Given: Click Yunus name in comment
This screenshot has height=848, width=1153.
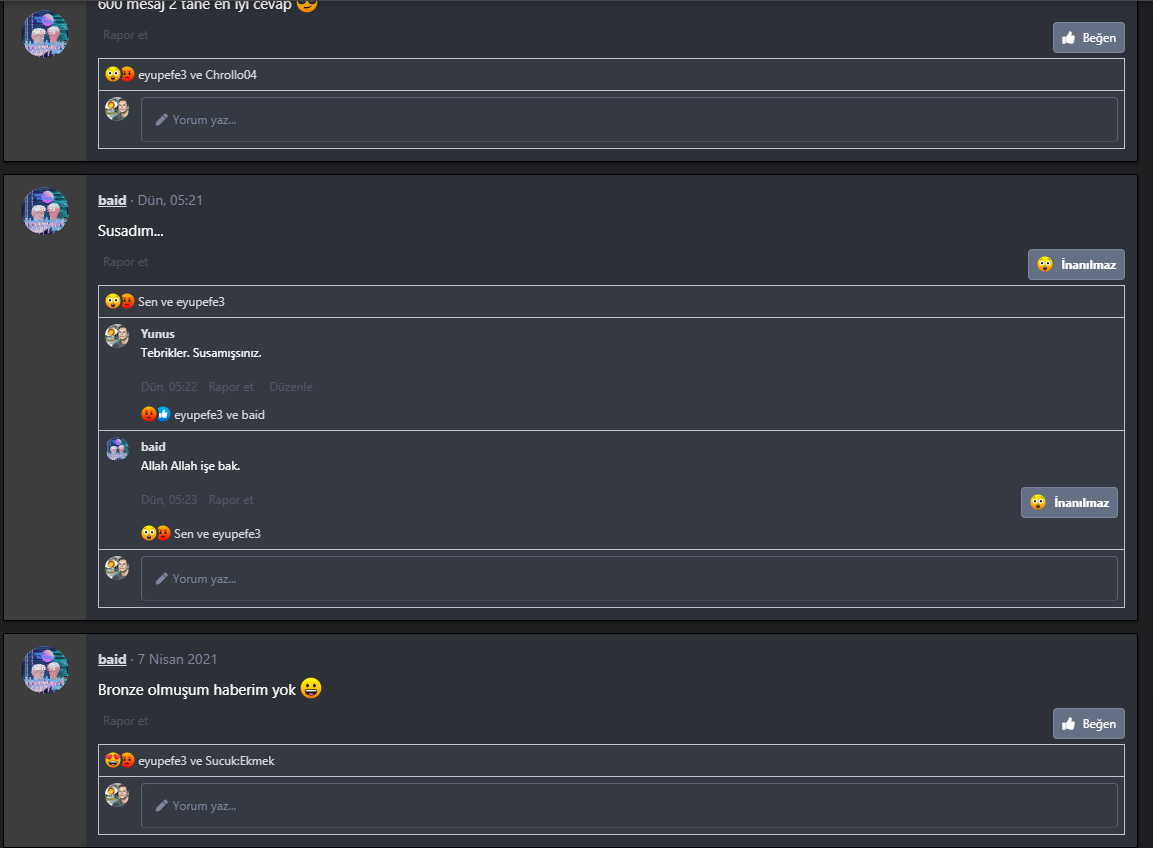Looking at the screenshot, I should pyautogui.click(x=157, y=334).
